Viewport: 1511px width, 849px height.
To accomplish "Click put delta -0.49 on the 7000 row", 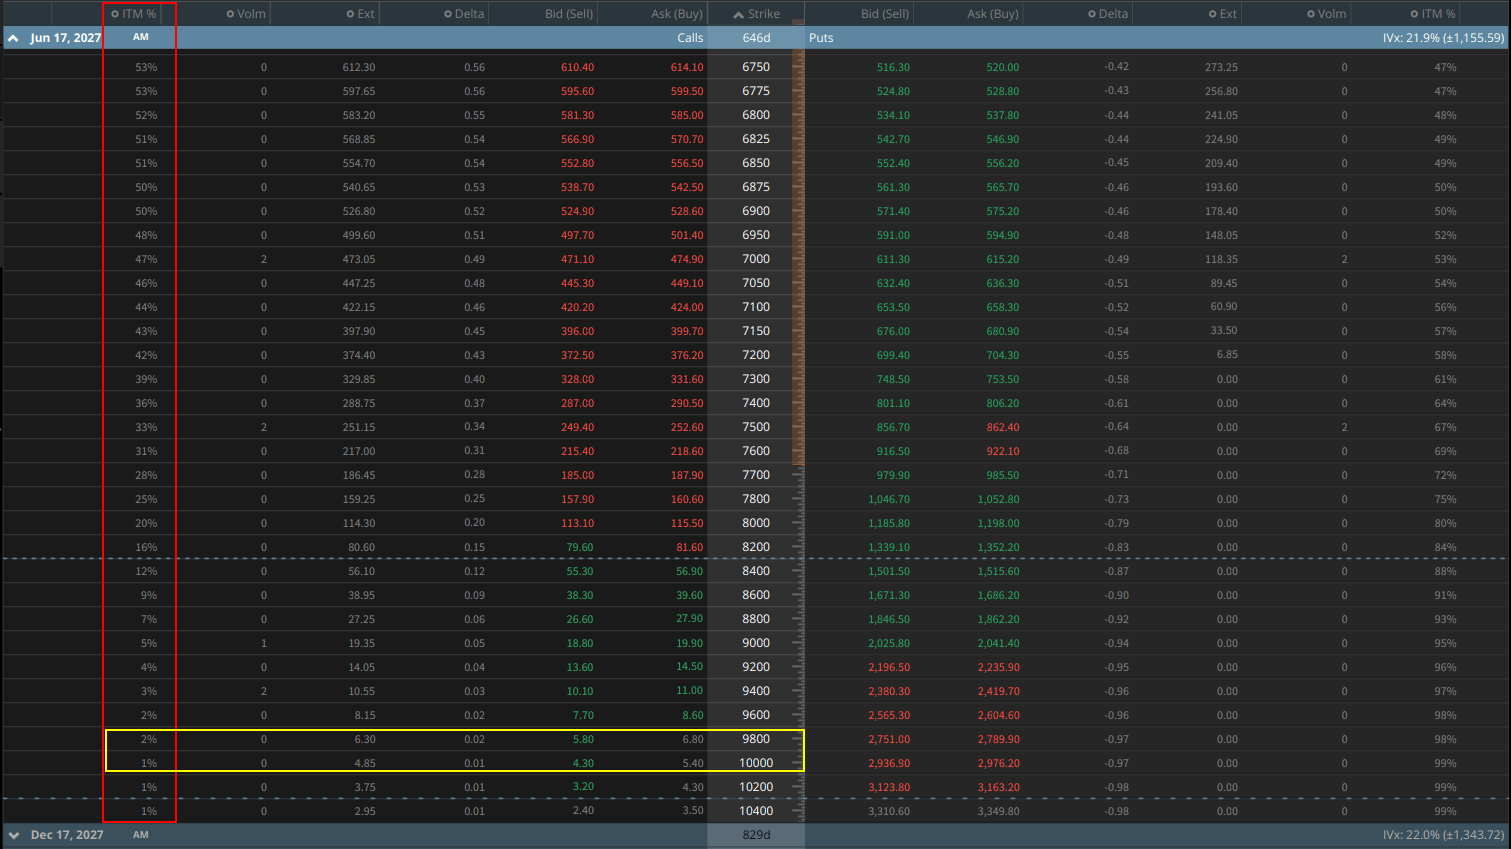I will click(x=1116, y=259).
